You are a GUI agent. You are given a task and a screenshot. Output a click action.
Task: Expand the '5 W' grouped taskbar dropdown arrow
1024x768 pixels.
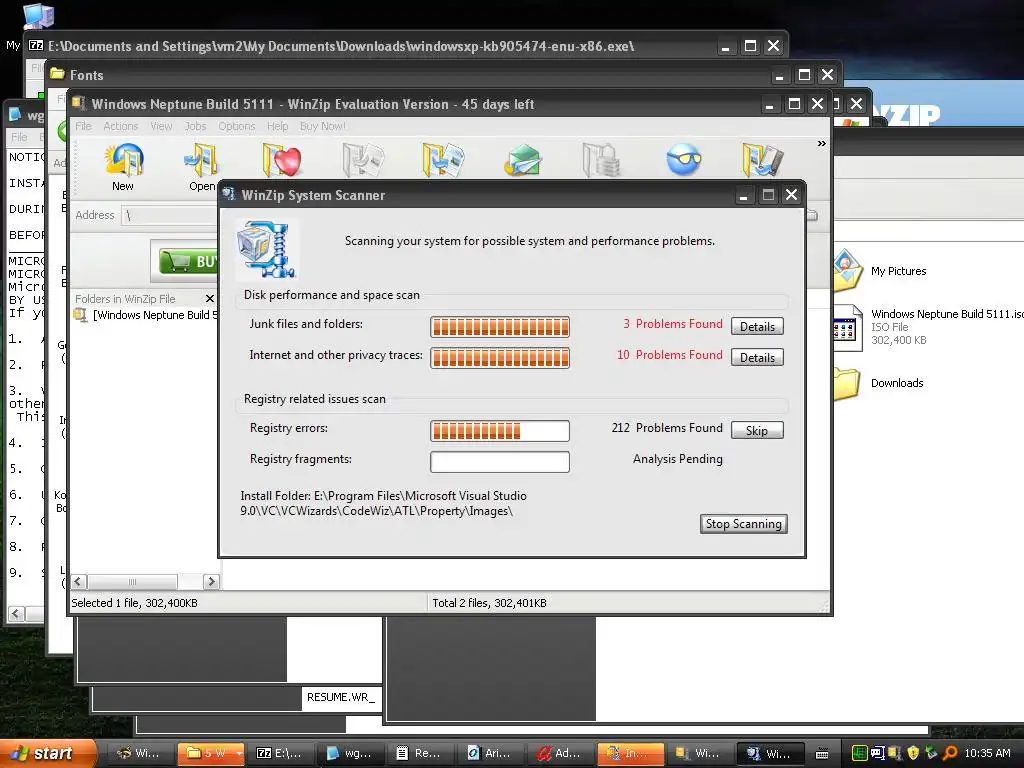238,754
